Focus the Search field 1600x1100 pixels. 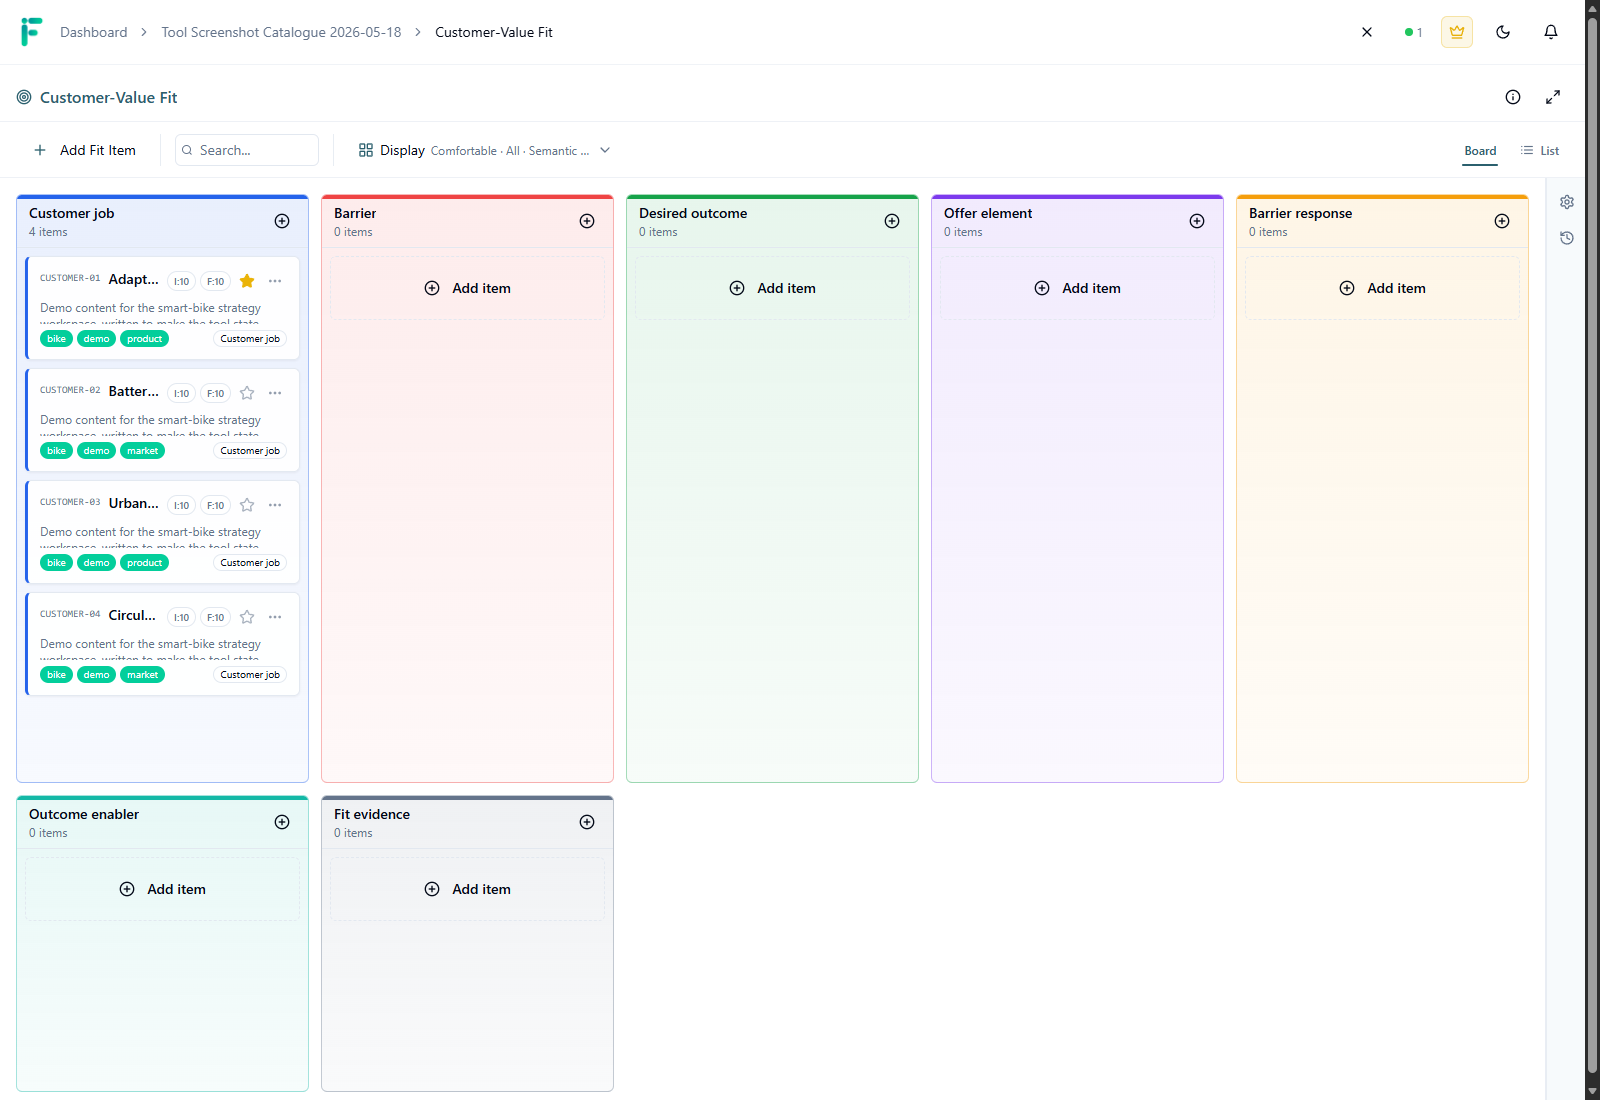click(247, 150)
